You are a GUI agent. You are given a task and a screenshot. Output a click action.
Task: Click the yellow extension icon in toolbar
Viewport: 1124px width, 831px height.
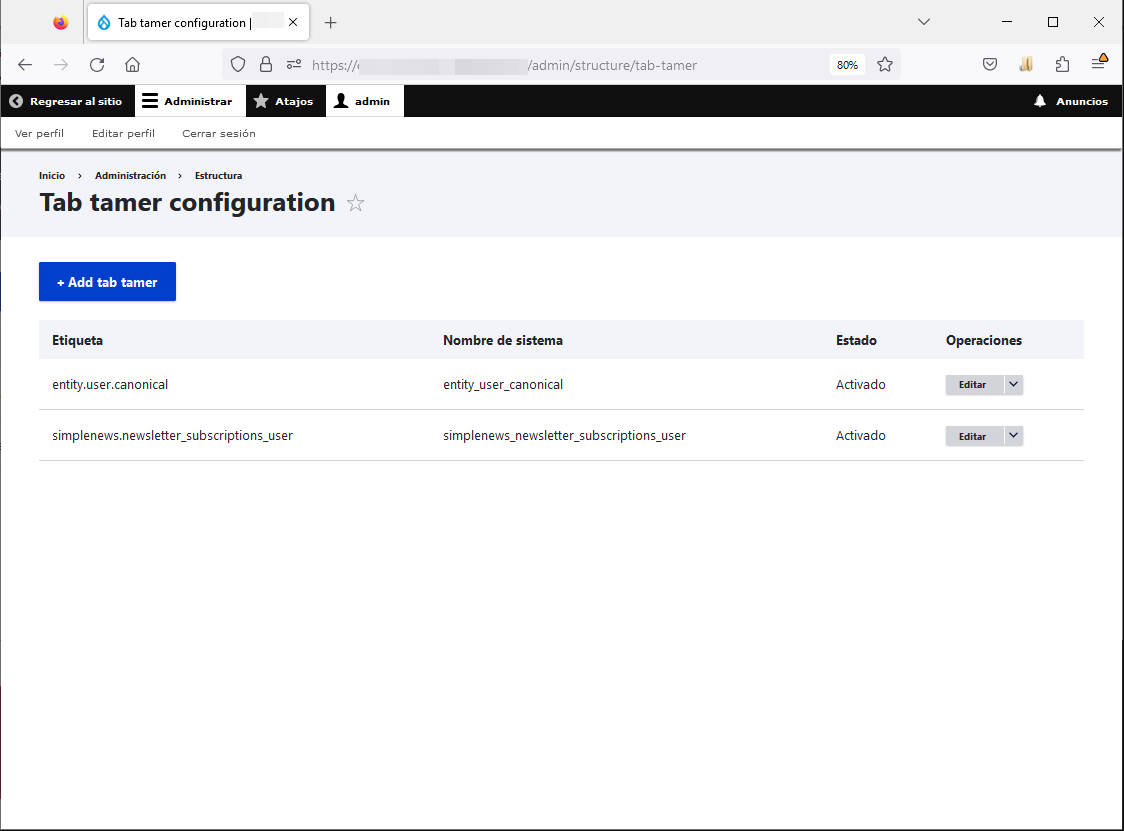[x=1027, y=65]
